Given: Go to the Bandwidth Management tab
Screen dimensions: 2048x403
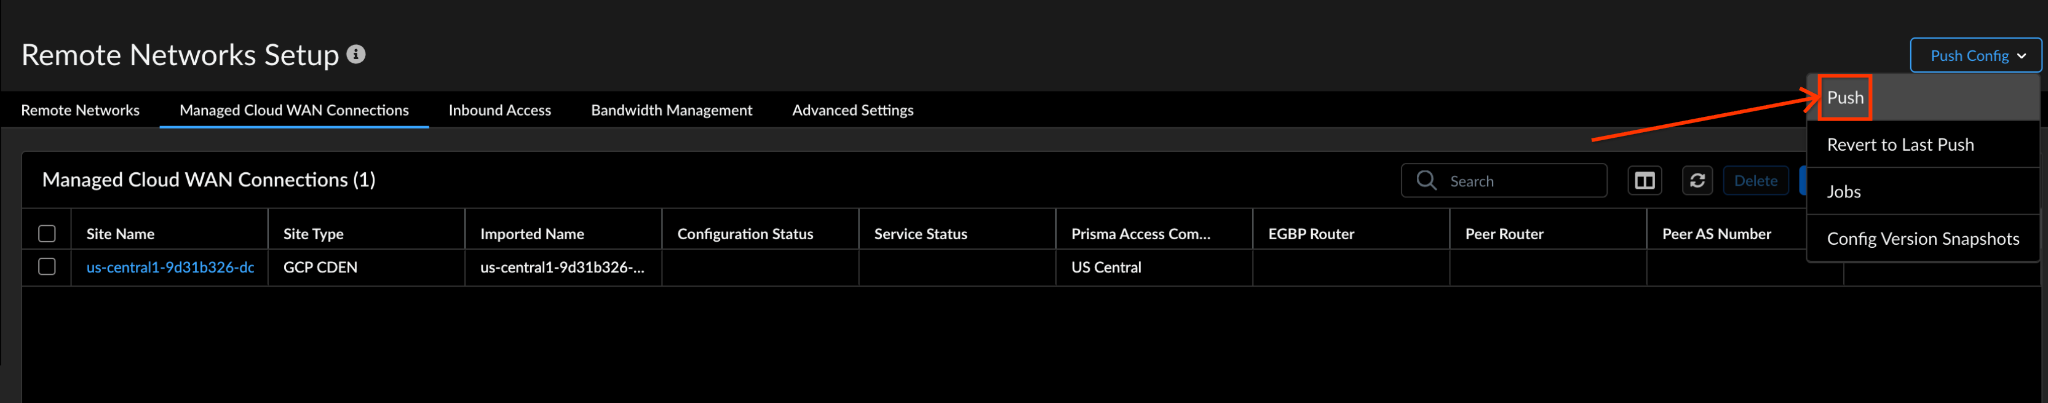Looking at the screenshot, I should [x=672, y=110].
